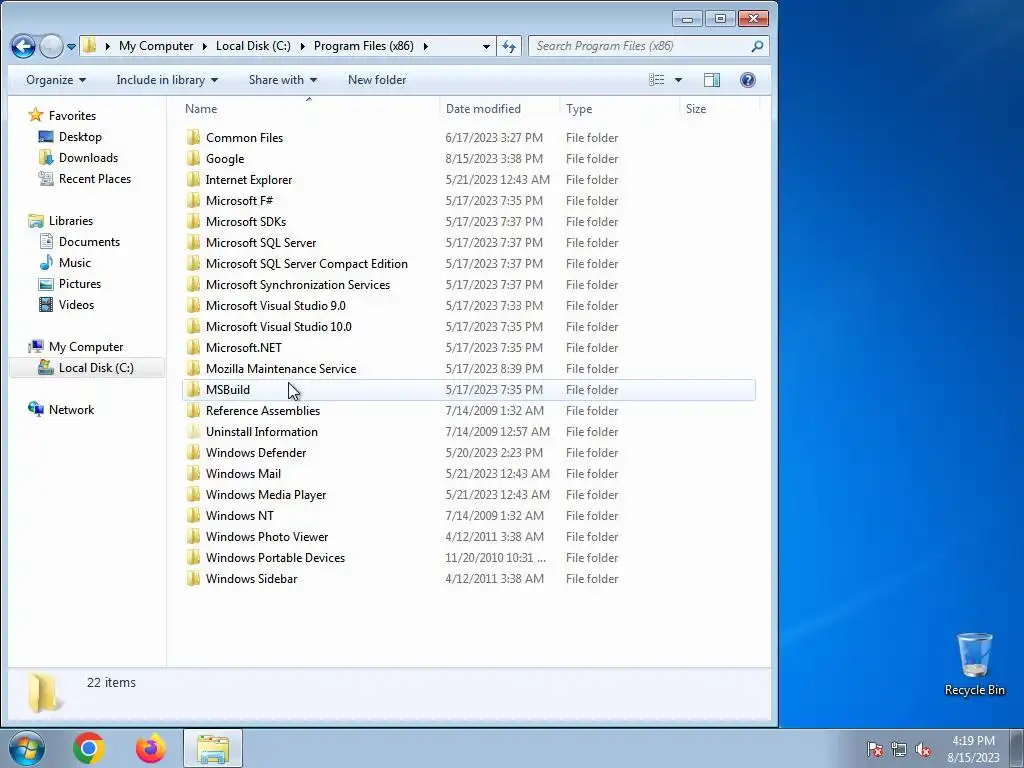Viewport: 1024px width, 768px height.
Task: Select Microsoft Synchronization Services folder
Action: (298, 285)
